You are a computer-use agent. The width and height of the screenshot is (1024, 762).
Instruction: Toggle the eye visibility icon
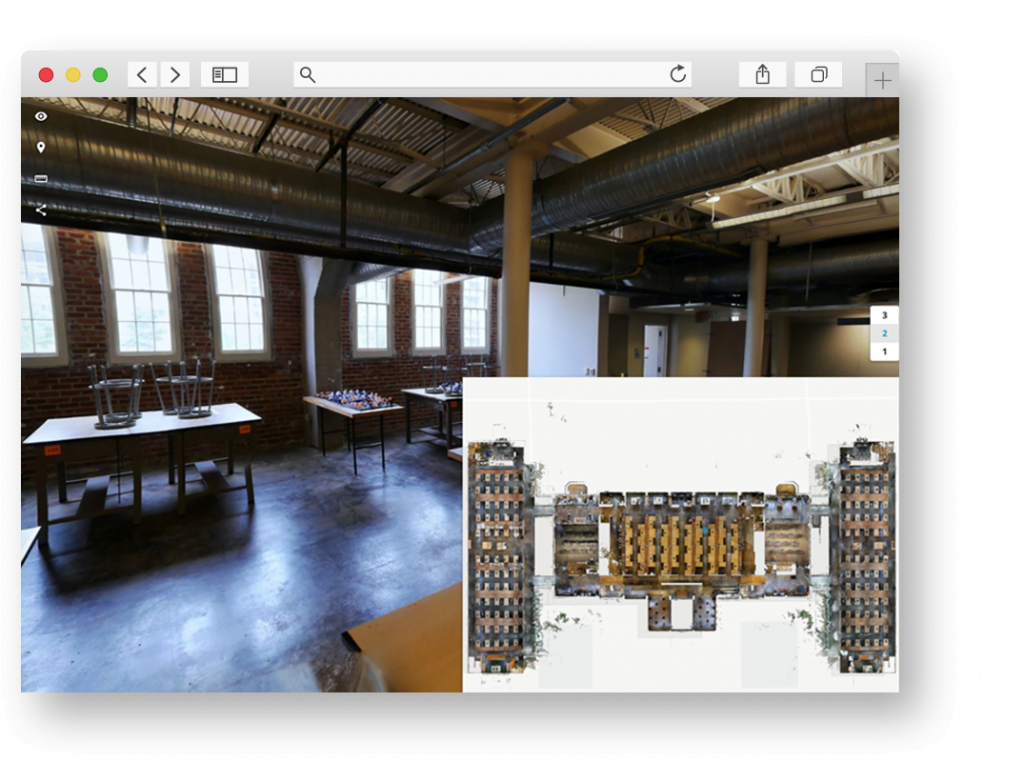coord(41,116)
